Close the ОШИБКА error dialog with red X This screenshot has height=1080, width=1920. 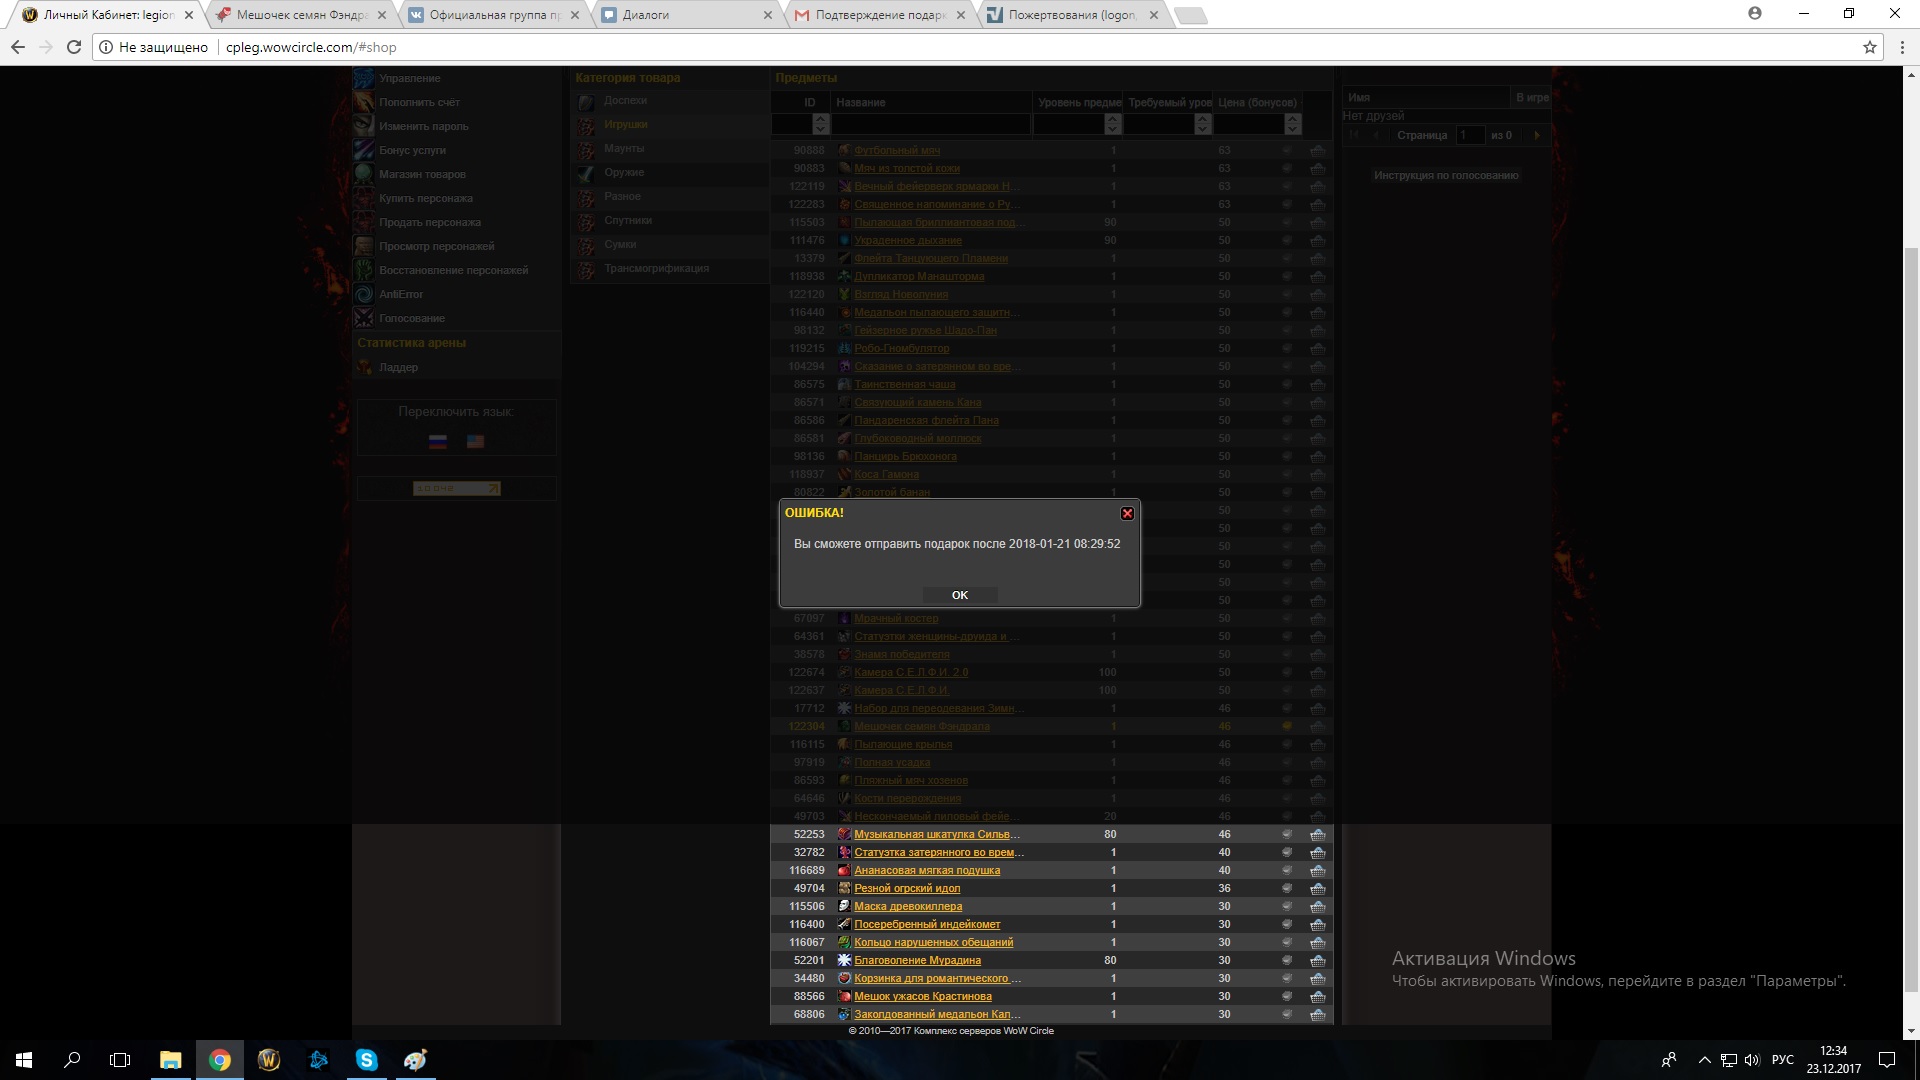point(1127,513)
